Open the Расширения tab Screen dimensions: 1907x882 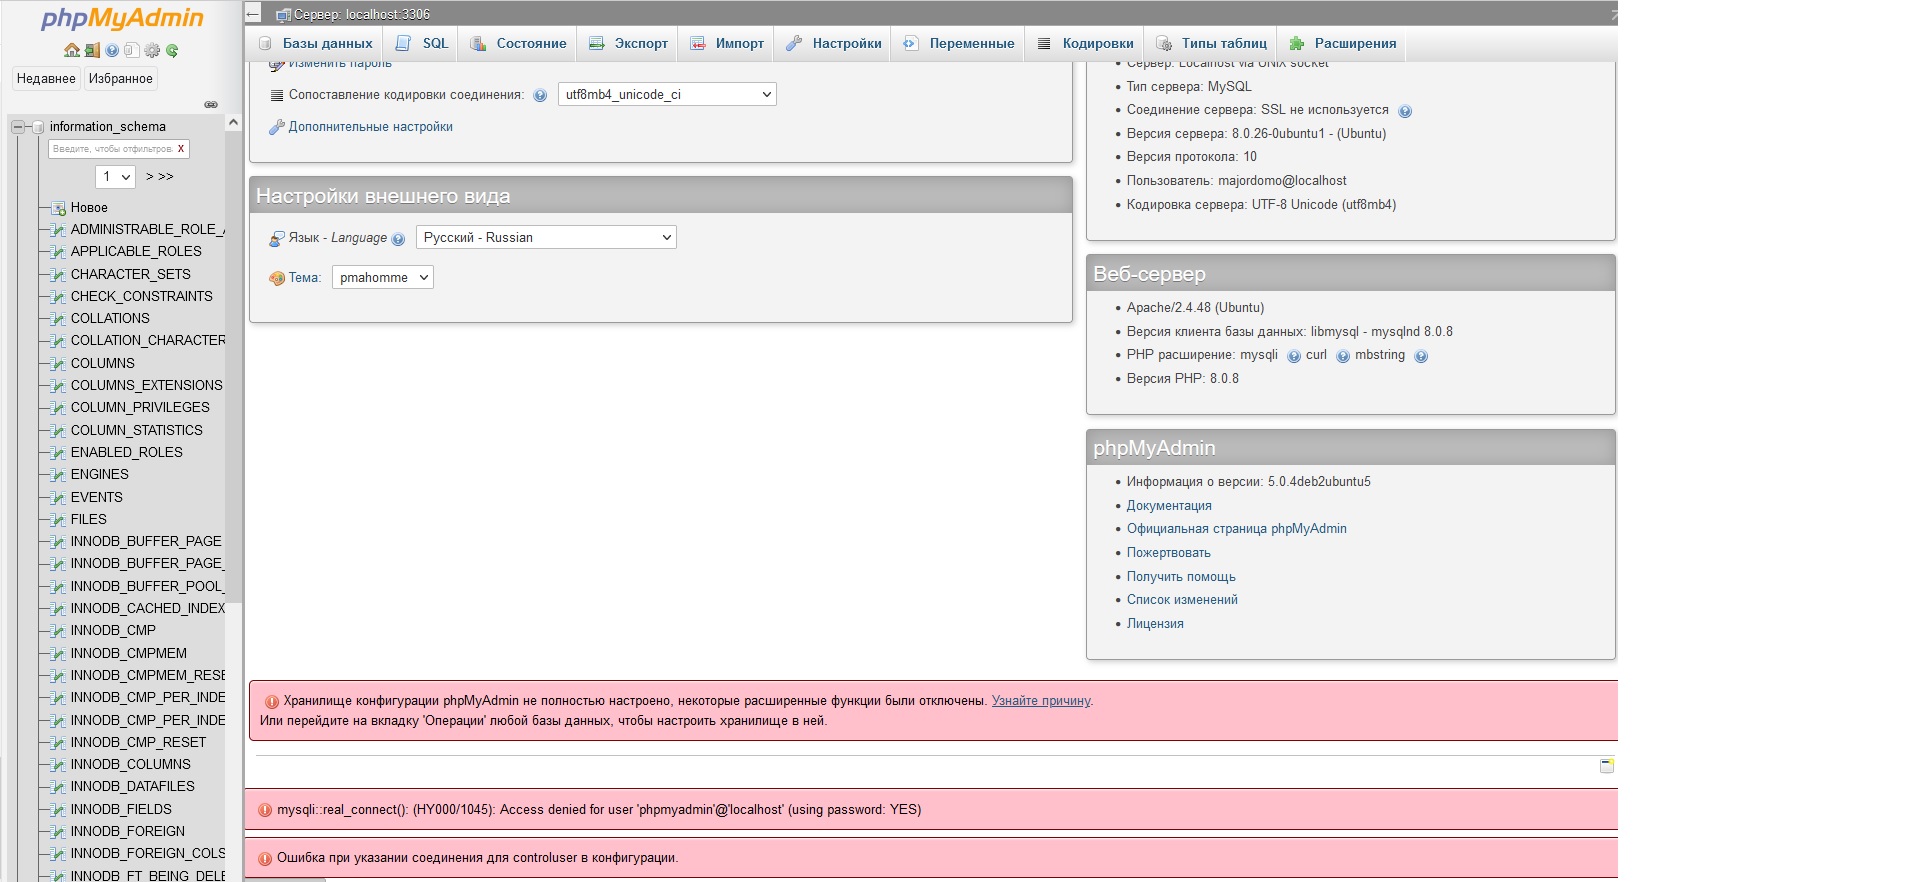pos(1342,44)
